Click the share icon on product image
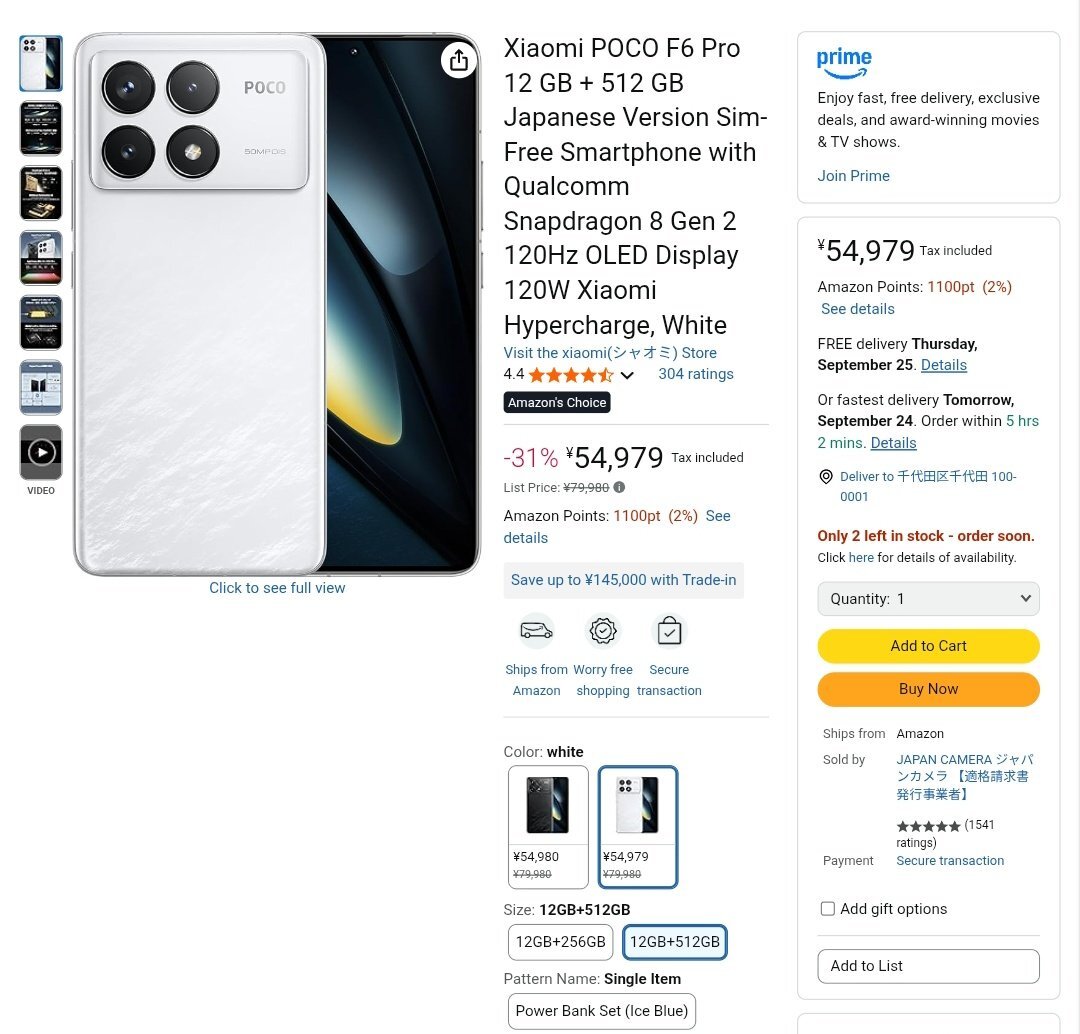 click(459, 61)
